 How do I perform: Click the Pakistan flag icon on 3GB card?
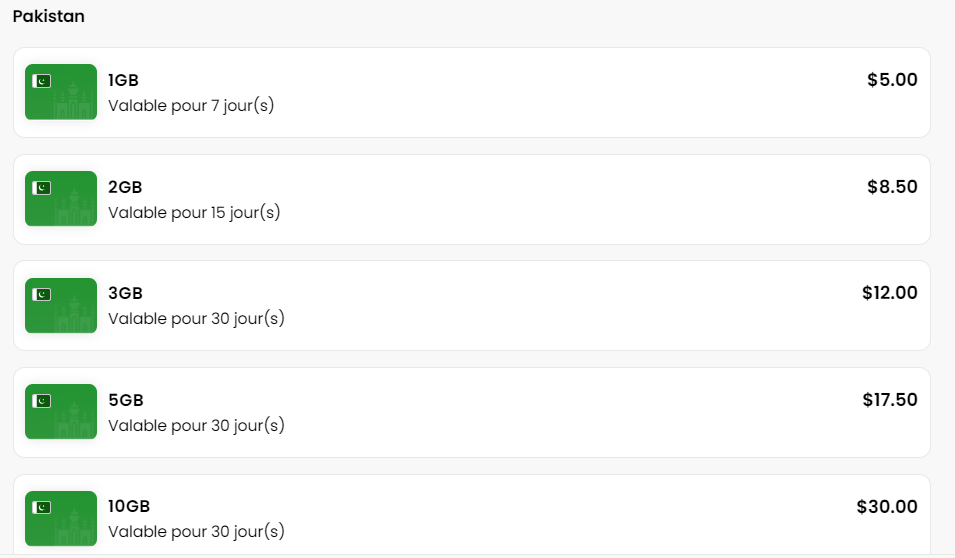coord(41,294)
